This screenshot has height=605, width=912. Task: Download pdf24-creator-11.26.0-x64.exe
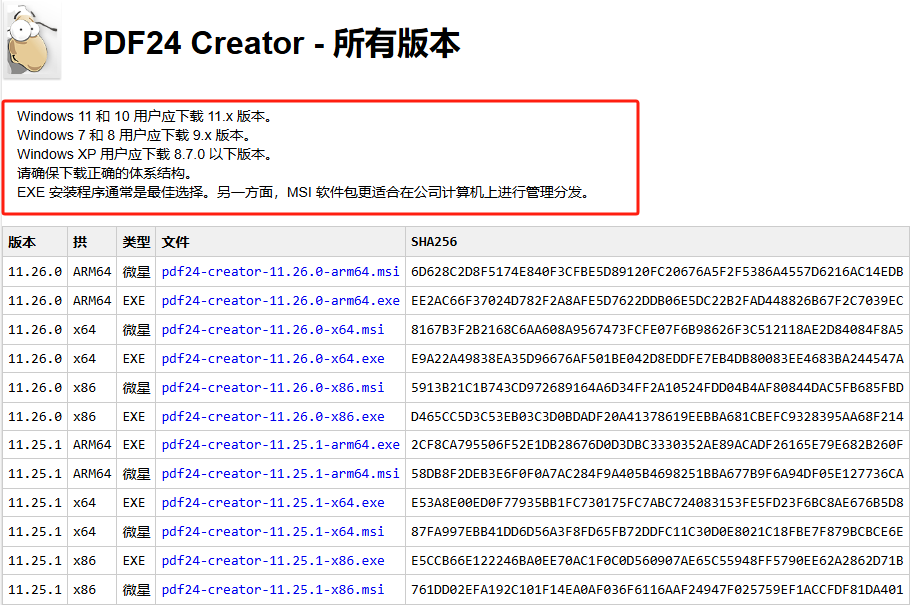click(x=273, y=359)
